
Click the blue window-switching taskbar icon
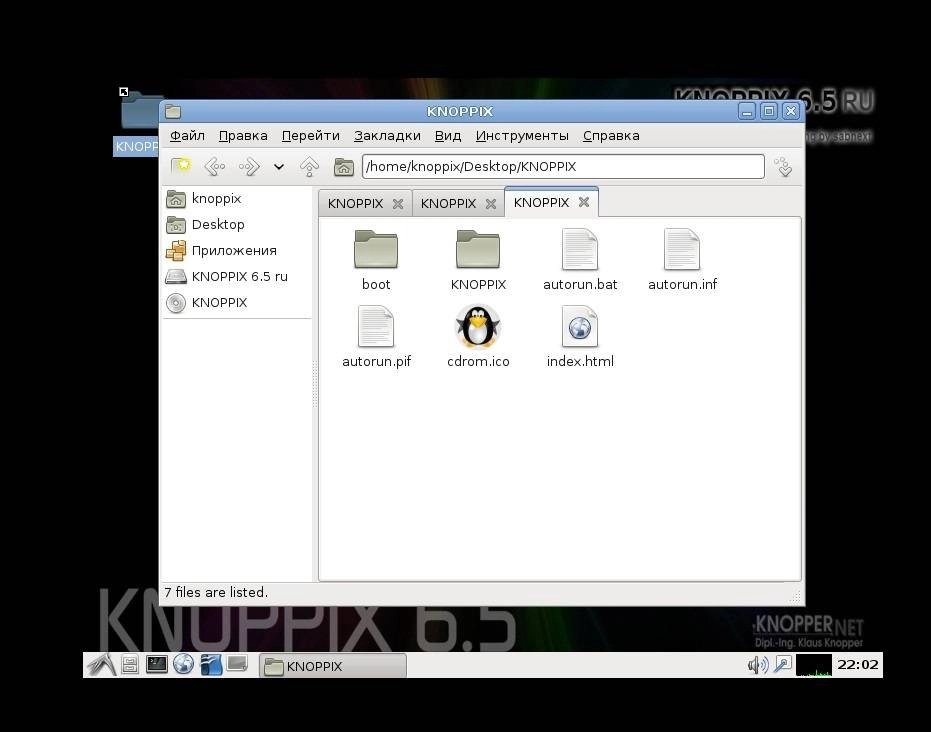pos(211,664)
